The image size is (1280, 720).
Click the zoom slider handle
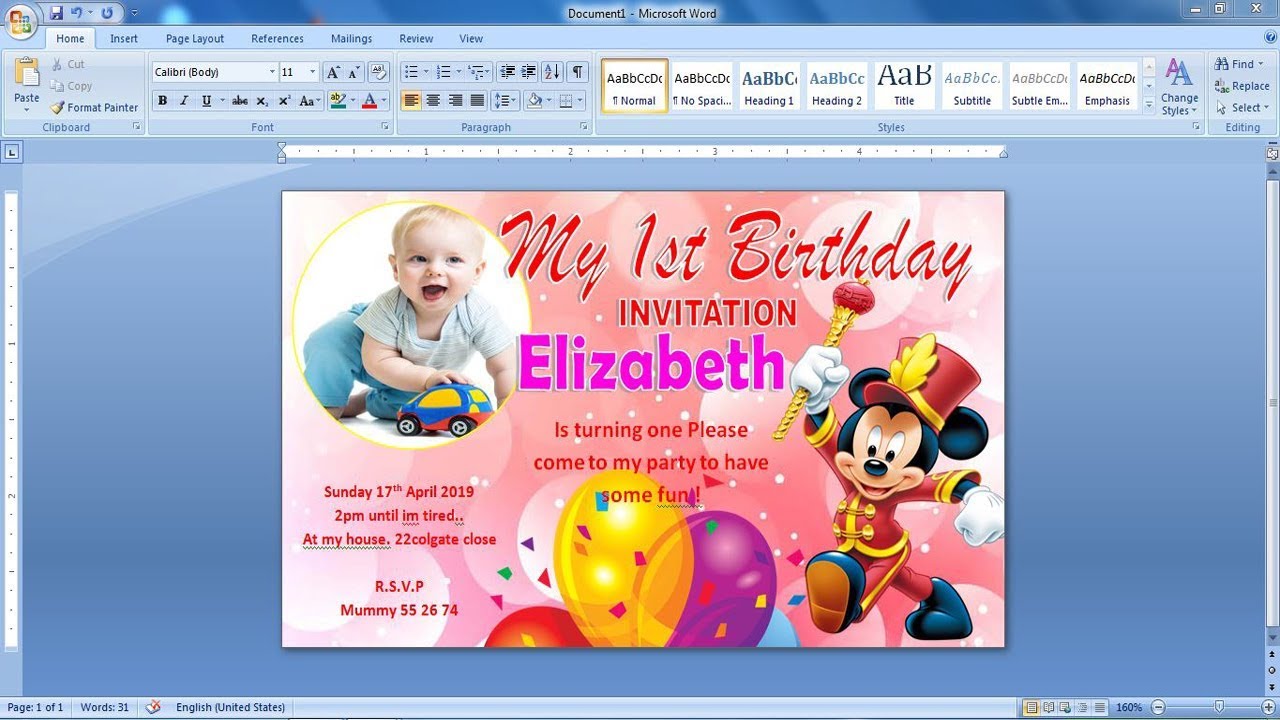tap(1219, 707)
